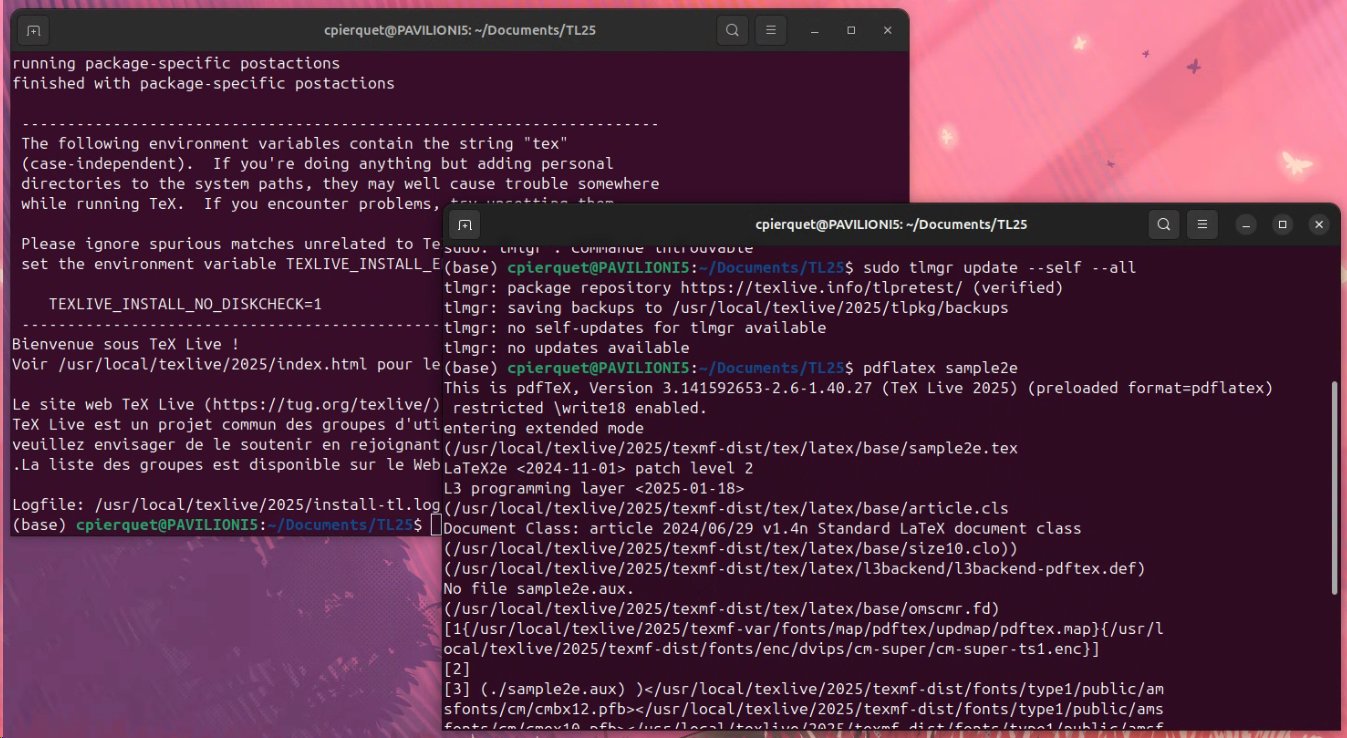Click "LaTeX2e <2024-11-01> patch level 2" line
This screenshot has width=1347, height=738.
[598, 468]
